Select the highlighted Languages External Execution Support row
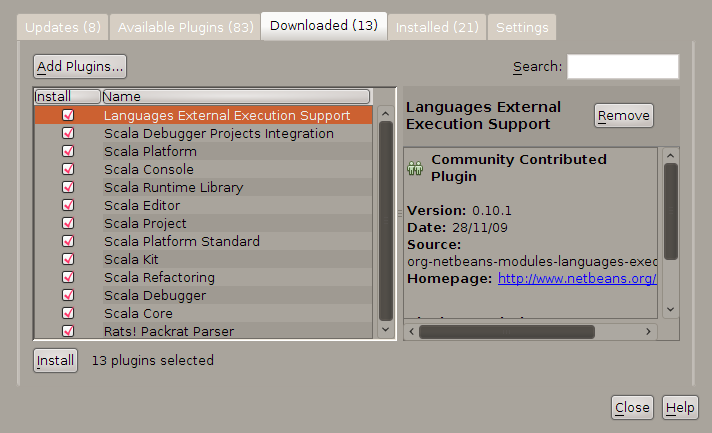This screenshot has height=433, width=712. [203, 115]
